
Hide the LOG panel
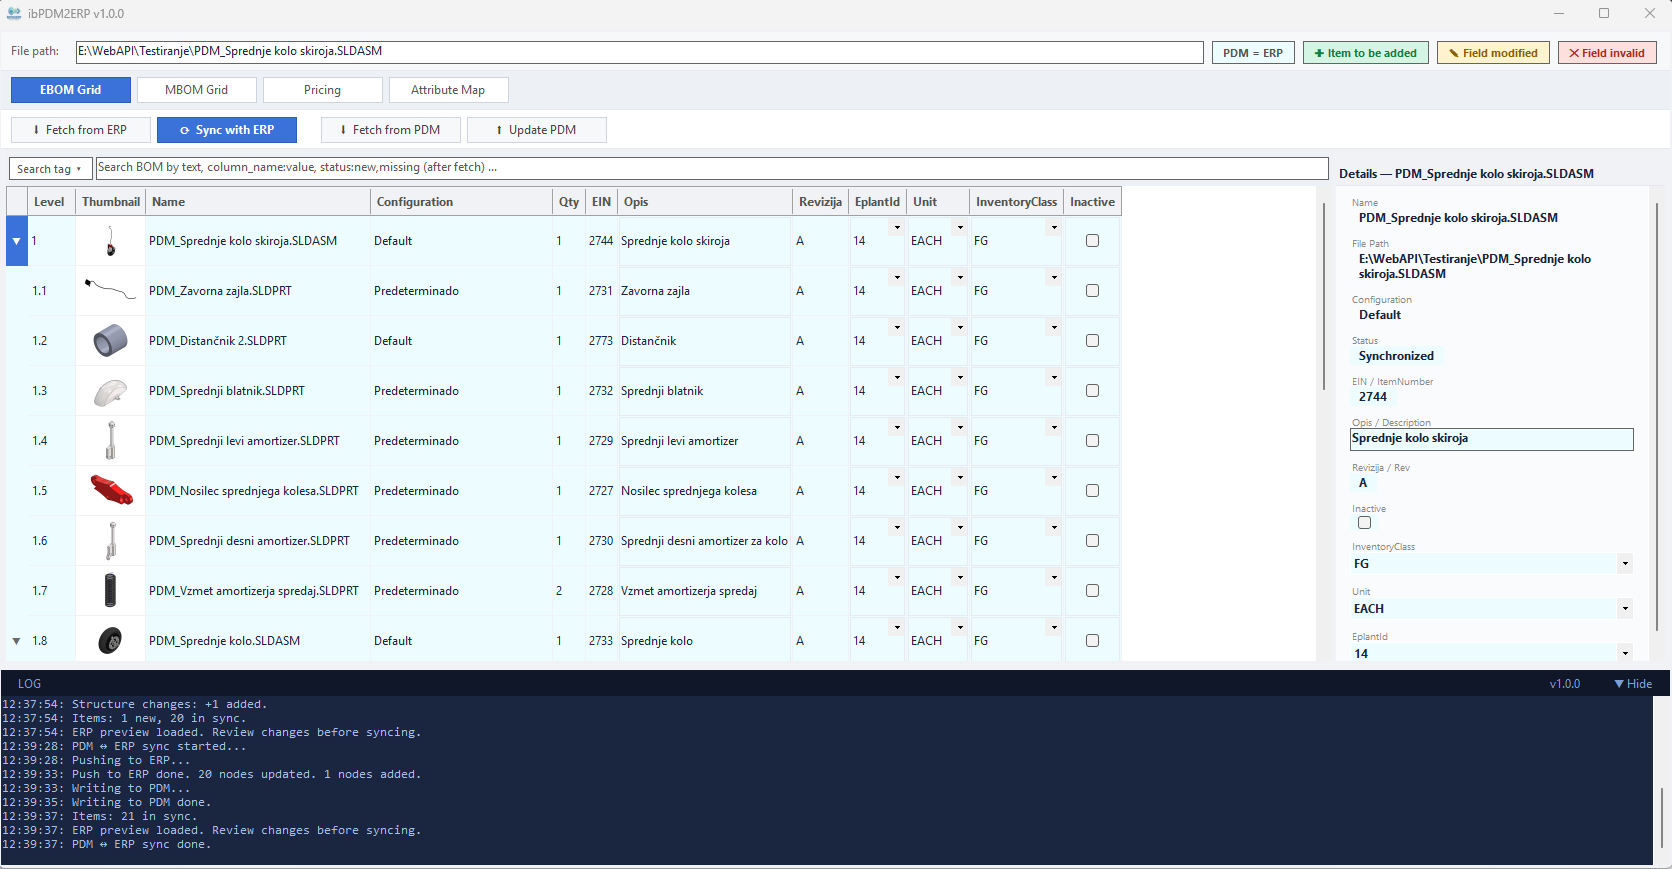pos(1633,684)
